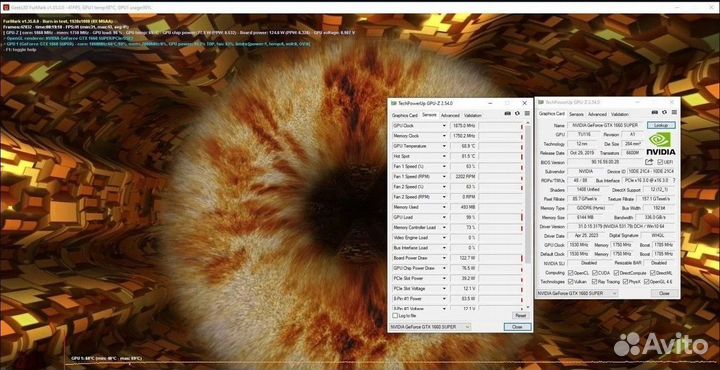This screenshot has width=720, height=370.
Task: Click refresh icon in Graphics Card window
Action: pyautogui.click(x=664, y=112)
